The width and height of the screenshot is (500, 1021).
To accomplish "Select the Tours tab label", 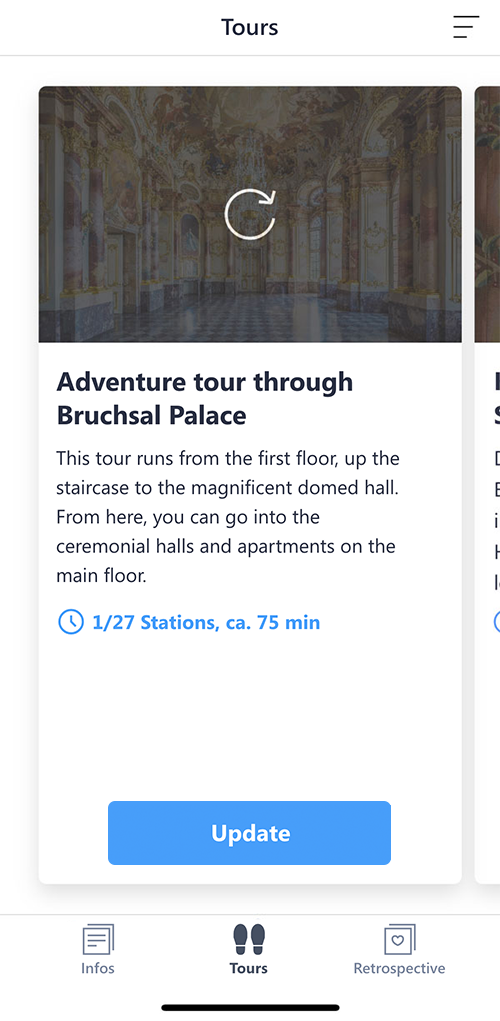I will point(249,968).
